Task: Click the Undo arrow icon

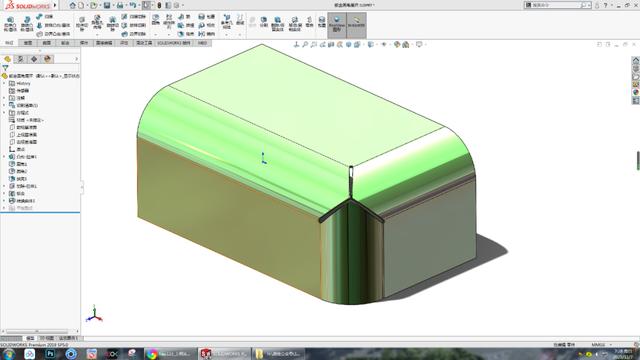Action: [x=133, y=5]
